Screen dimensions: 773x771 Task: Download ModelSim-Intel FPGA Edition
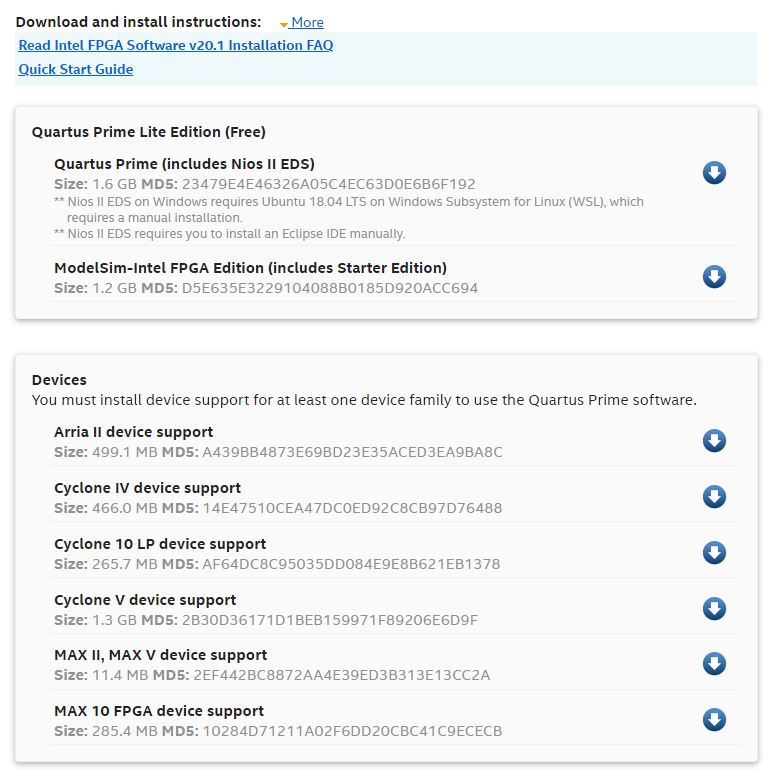[x=714, y=277]
